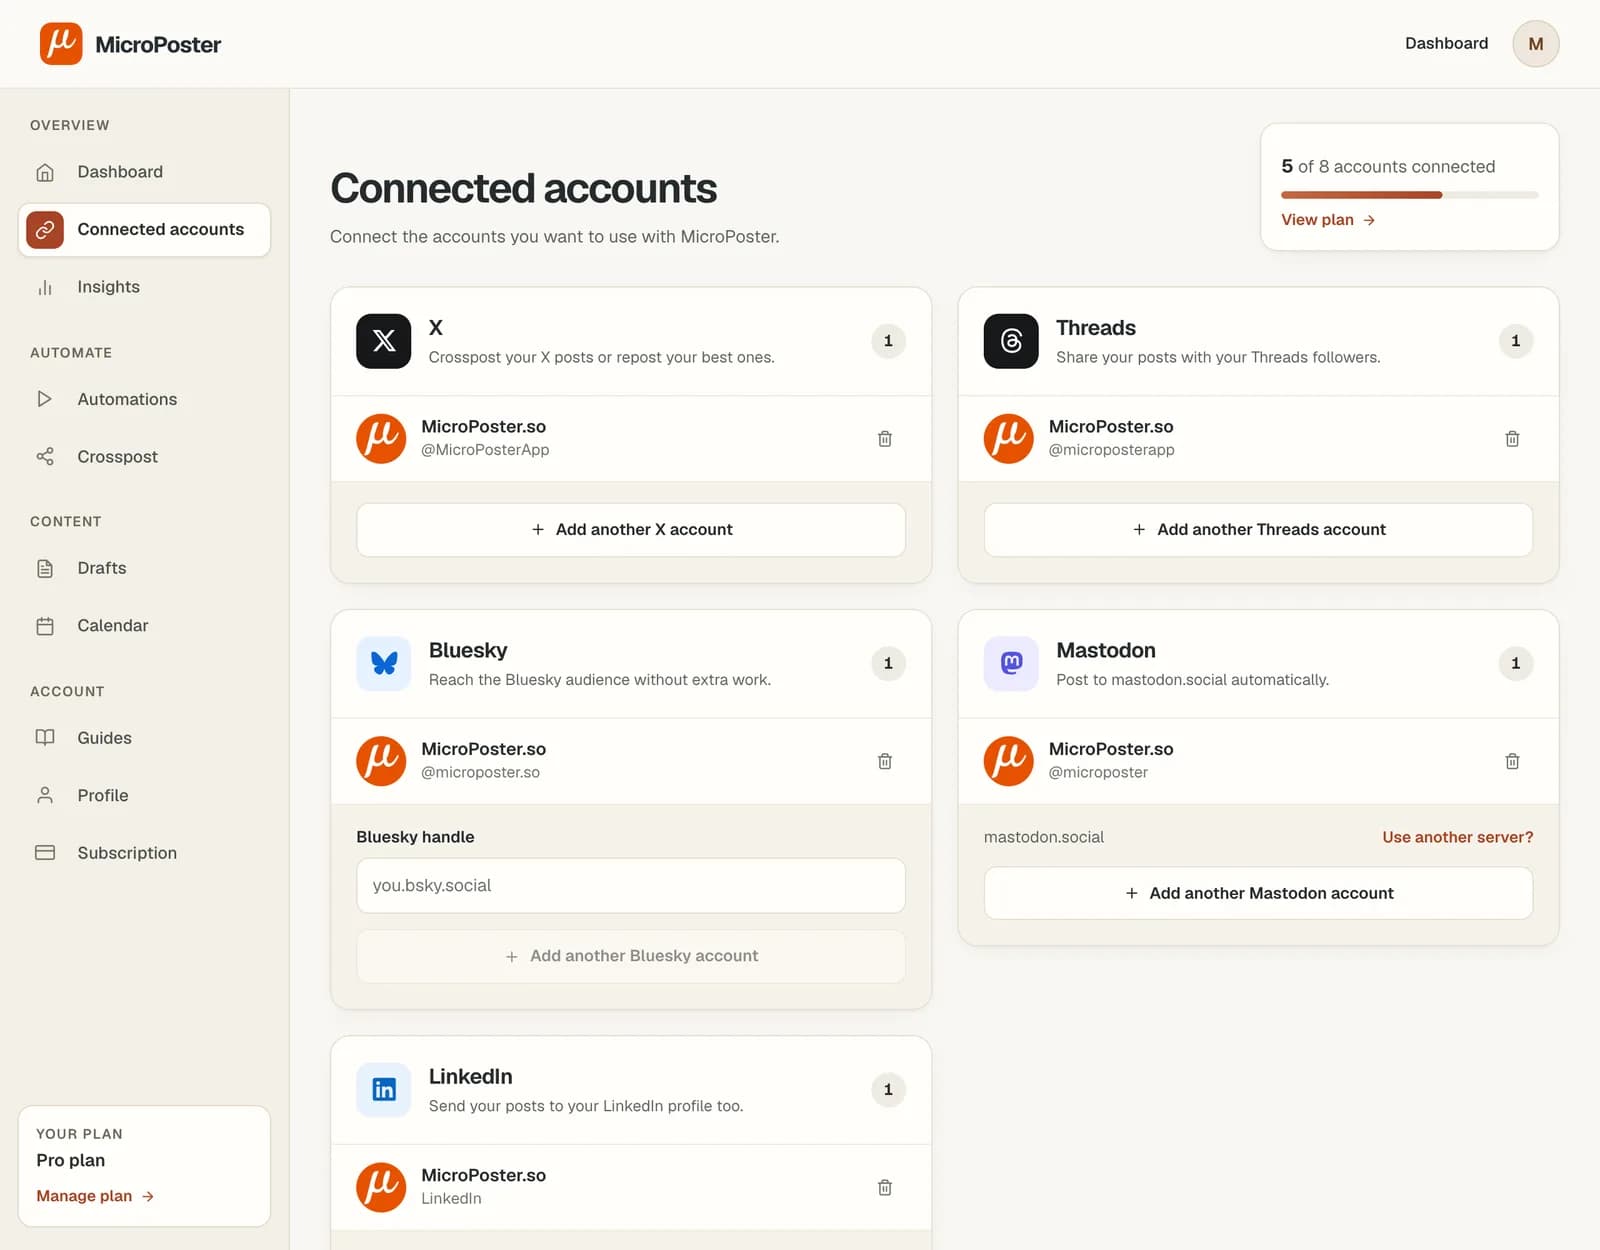Click the X platform logo icon
This screenshot has width=1600, height=1250.
pos(384,341)
